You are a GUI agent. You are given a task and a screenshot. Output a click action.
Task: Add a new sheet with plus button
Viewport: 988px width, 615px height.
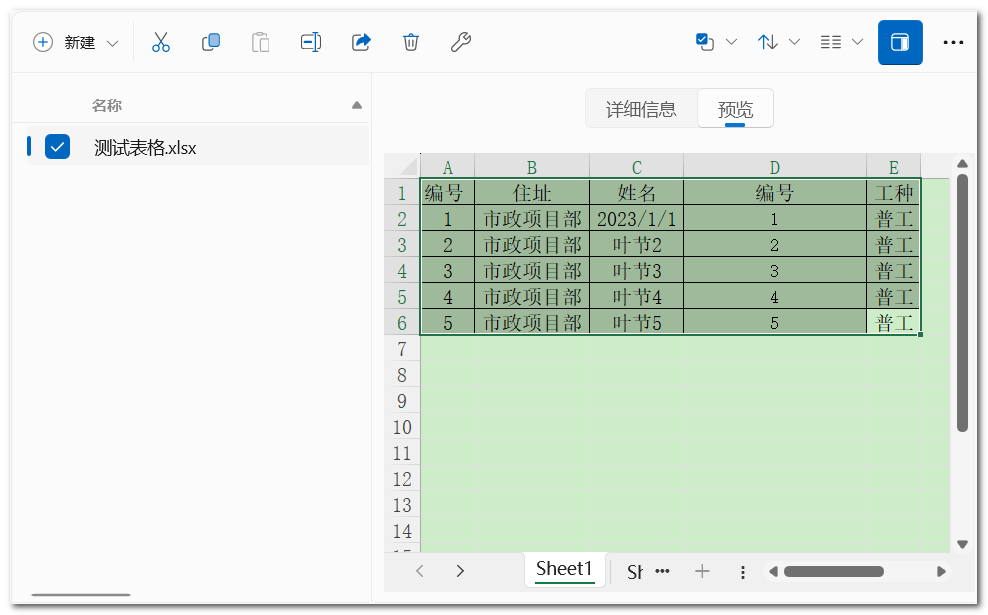coord(702,571)
